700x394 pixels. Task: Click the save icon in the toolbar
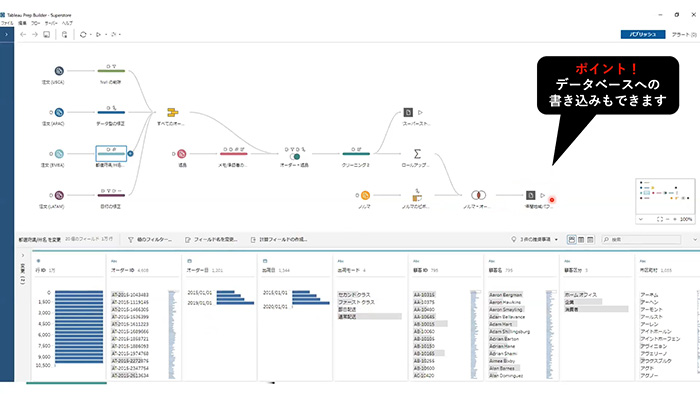(x=46, y=34)
